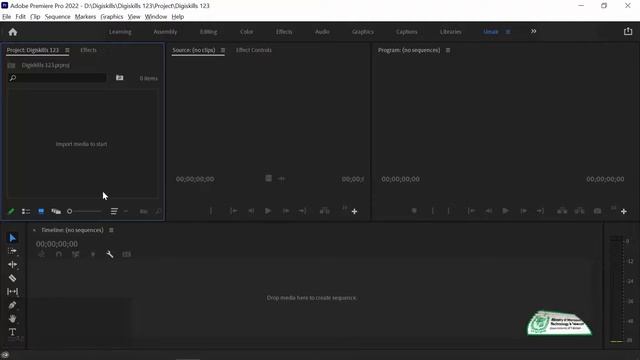Select the Pen tool
Screen dimensions: 640x360
pos(13,305)
